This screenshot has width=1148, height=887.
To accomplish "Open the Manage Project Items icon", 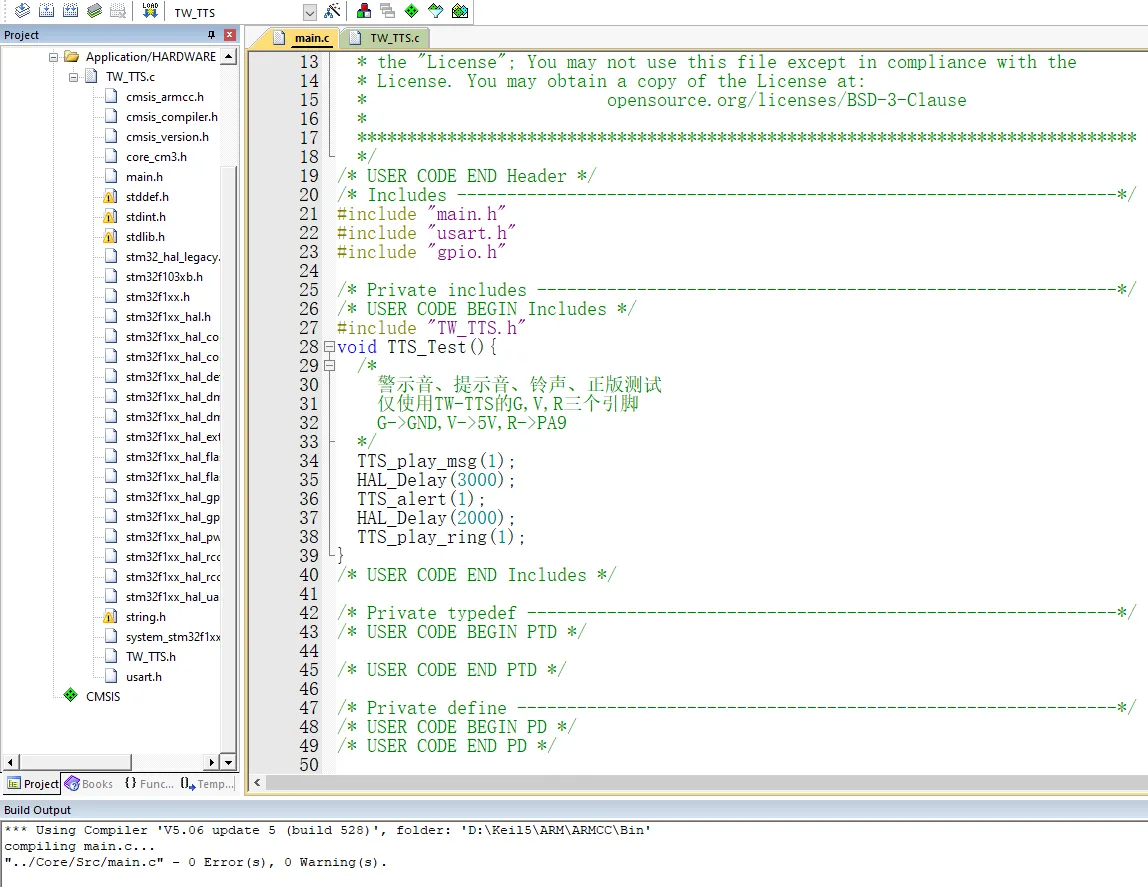I will (x=364, y=11).
